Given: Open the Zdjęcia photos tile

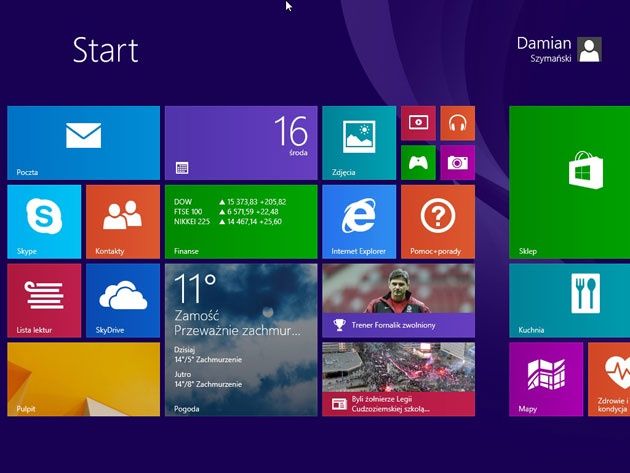Looking at the screenshot, I should tap(359, 143).
